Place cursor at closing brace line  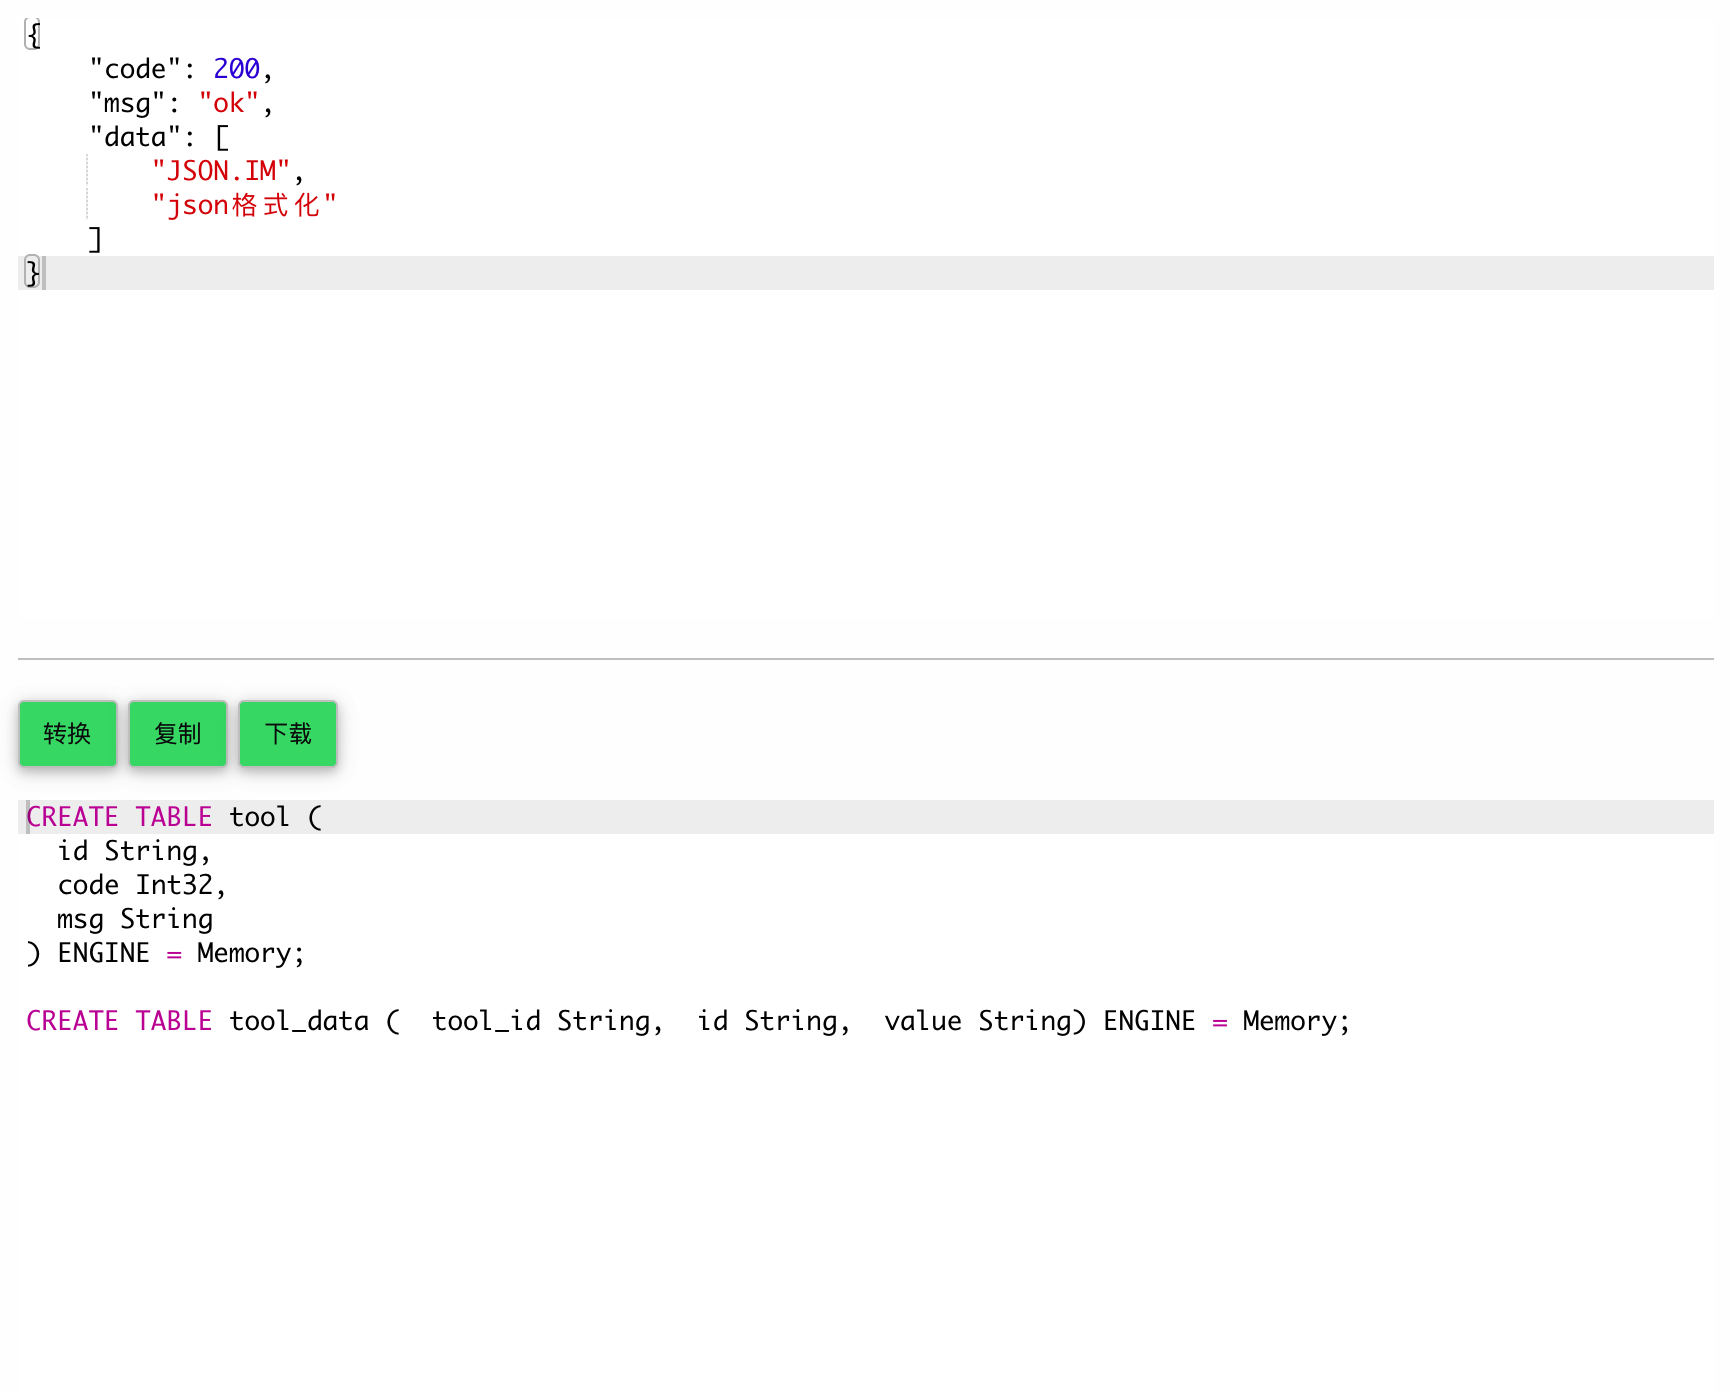(866, 273)
